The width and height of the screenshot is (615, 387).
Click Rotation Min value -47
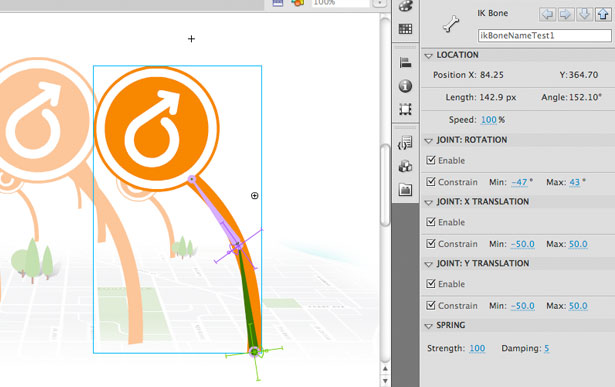pos(519,182)
